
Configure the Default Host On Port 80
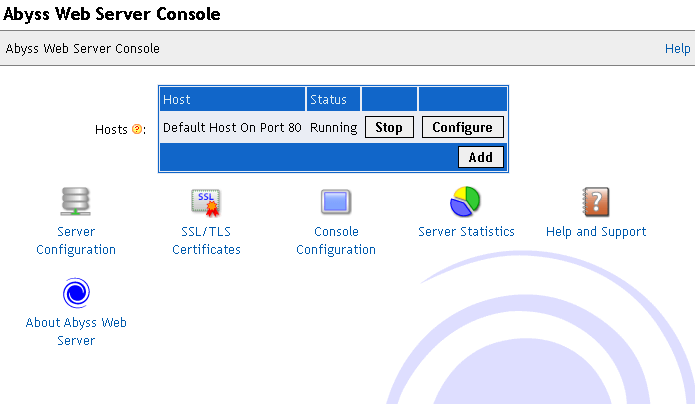[x=462, y=127]
